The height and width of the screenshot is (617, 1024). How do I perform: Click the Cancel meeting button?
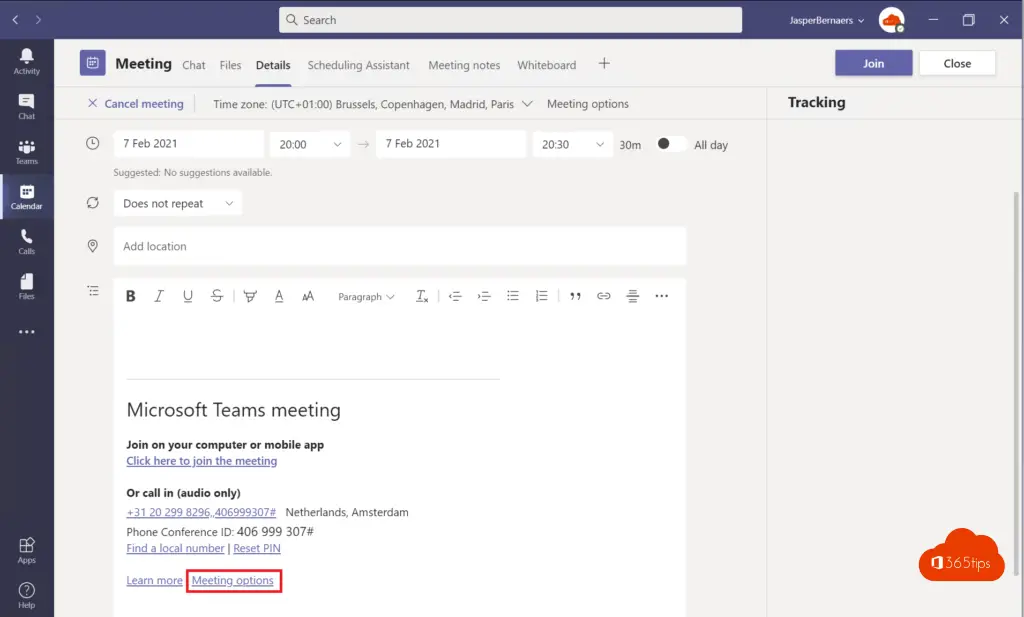click(x=135, y=104)
